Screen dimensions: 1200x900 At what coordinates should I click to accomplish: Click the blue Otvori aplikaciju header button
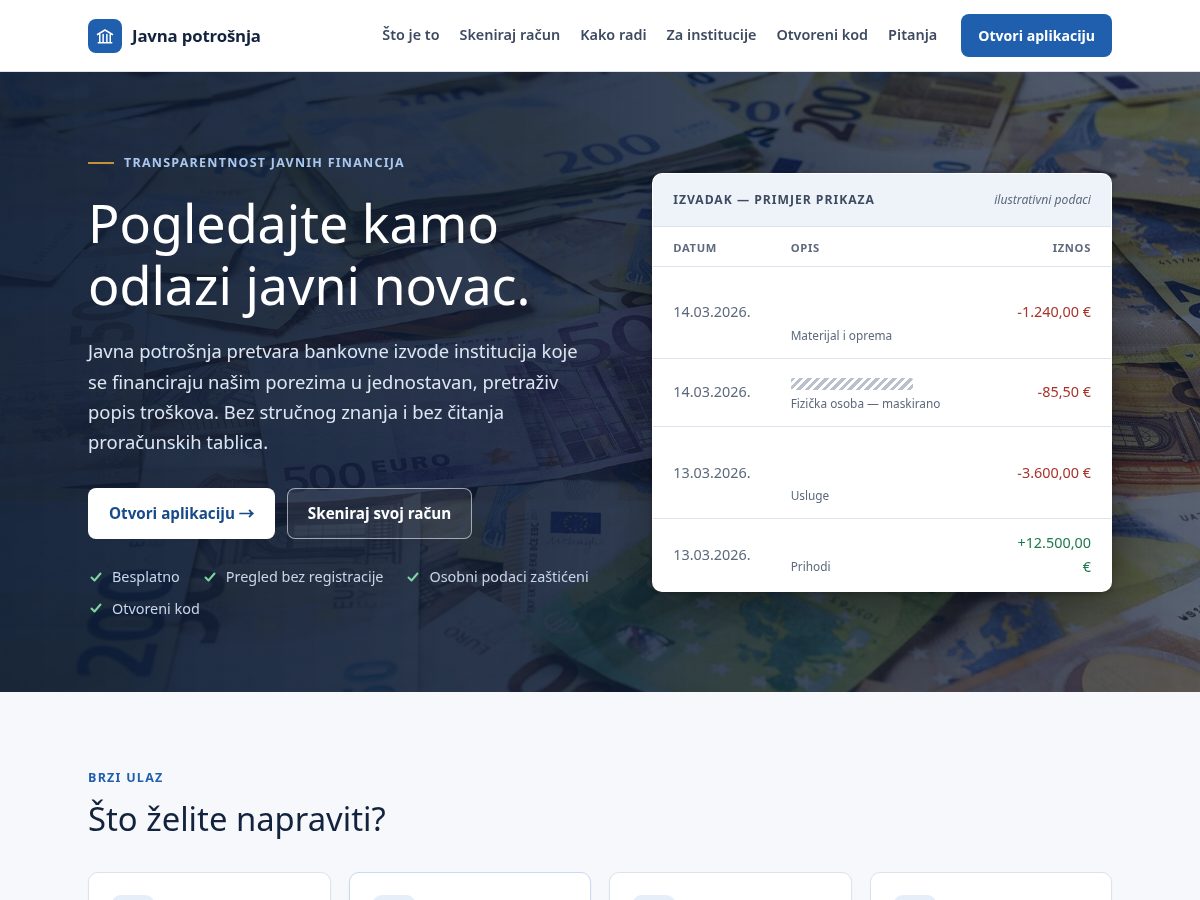click(x=1036, y=36)
